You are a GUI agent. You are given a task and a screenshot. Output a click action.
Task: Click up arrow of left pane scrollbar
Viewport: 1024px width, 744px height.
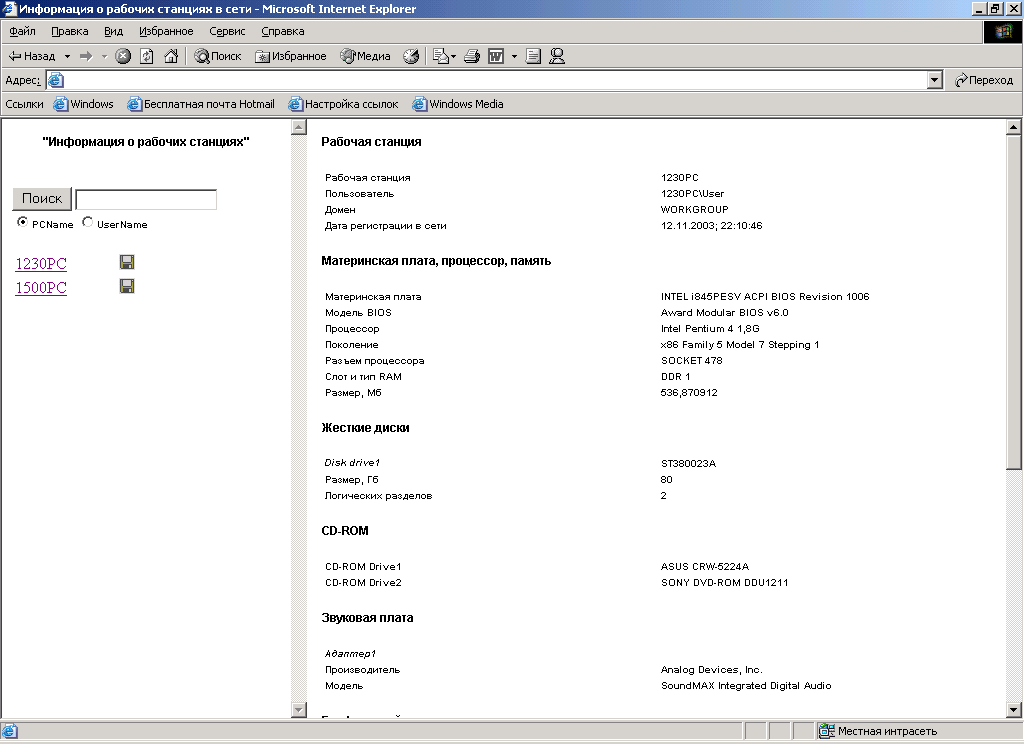(299, 127)
